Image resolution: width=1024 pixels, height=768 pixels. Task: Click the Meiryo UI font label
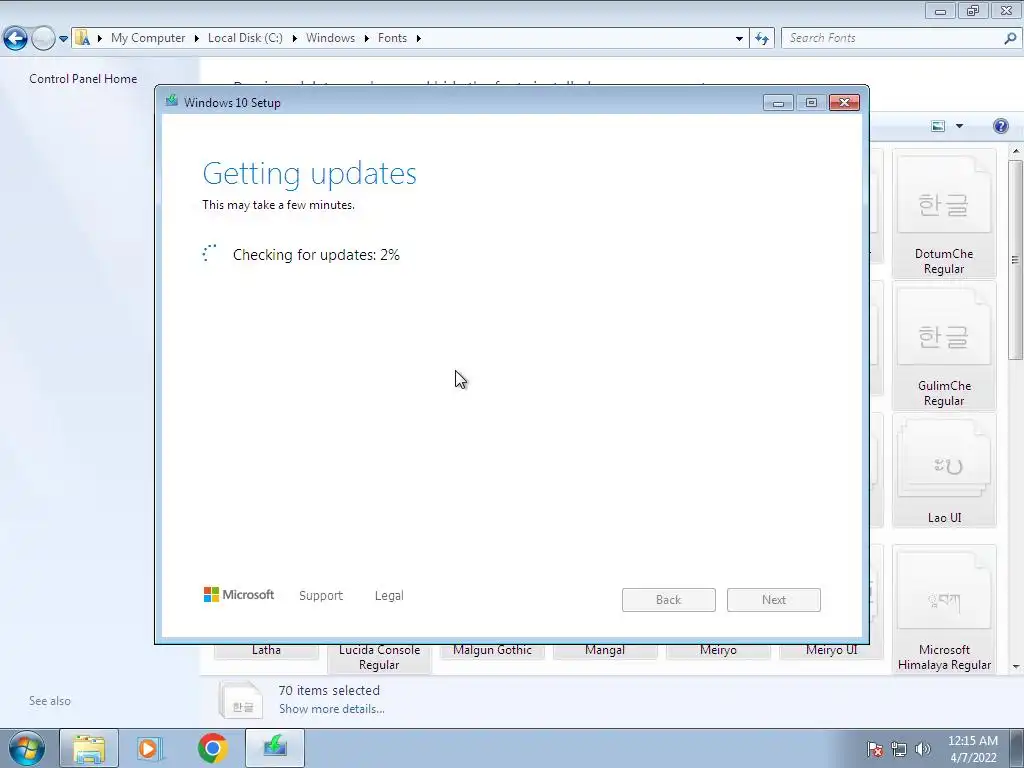831,650
